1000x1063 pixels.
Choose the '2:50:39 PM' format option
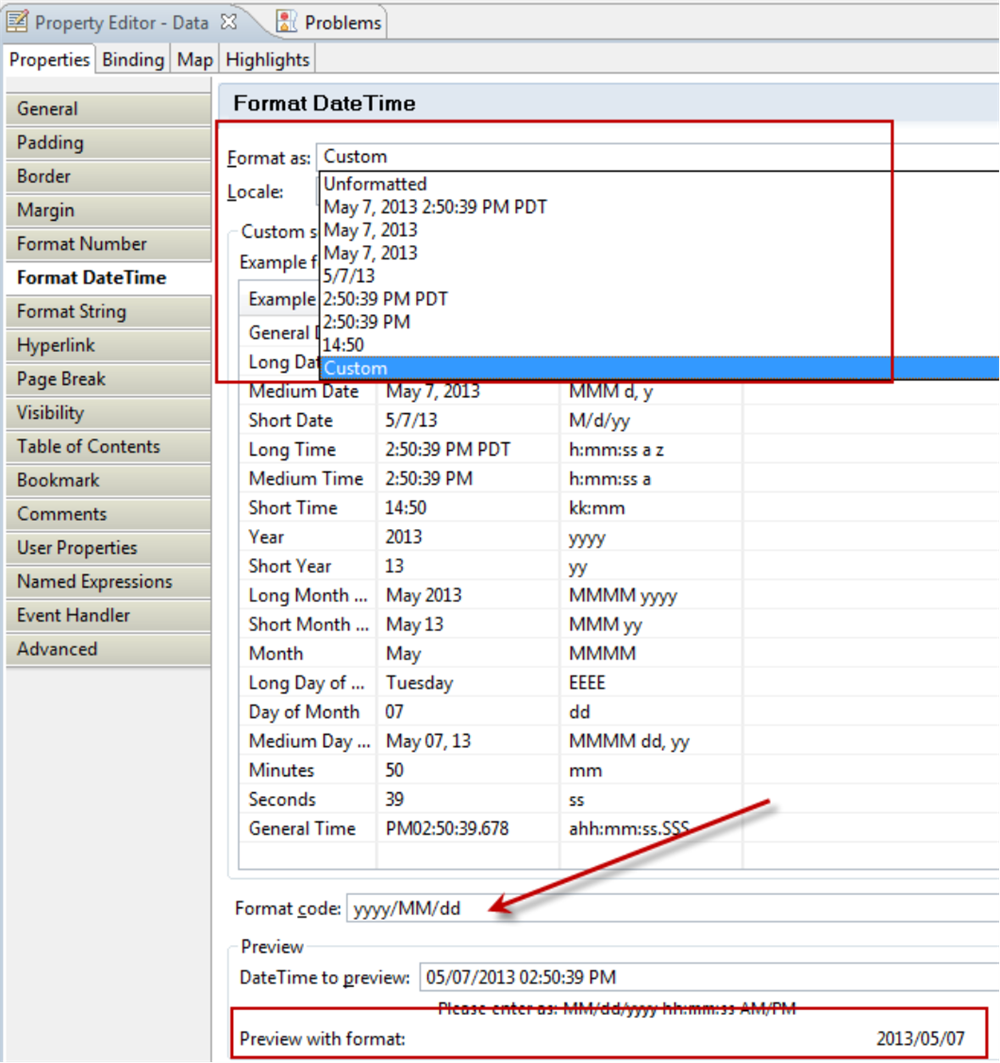(x=659, y=322)
